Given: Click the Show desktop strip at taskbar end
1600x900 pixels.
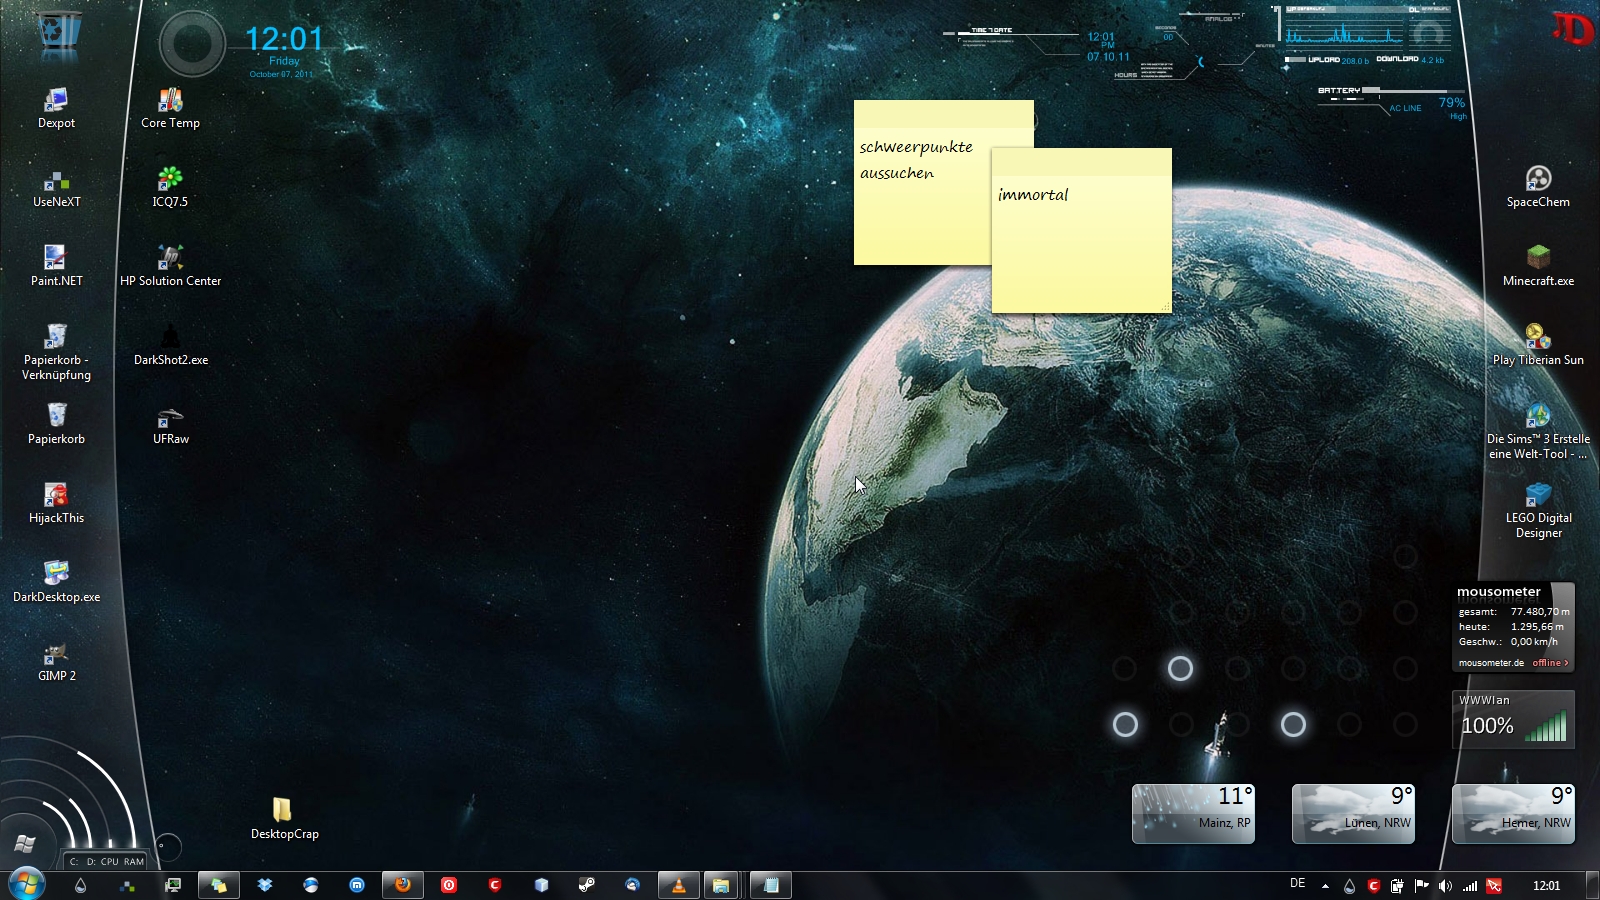Looking at the screenshot, I should point(1591,886).
